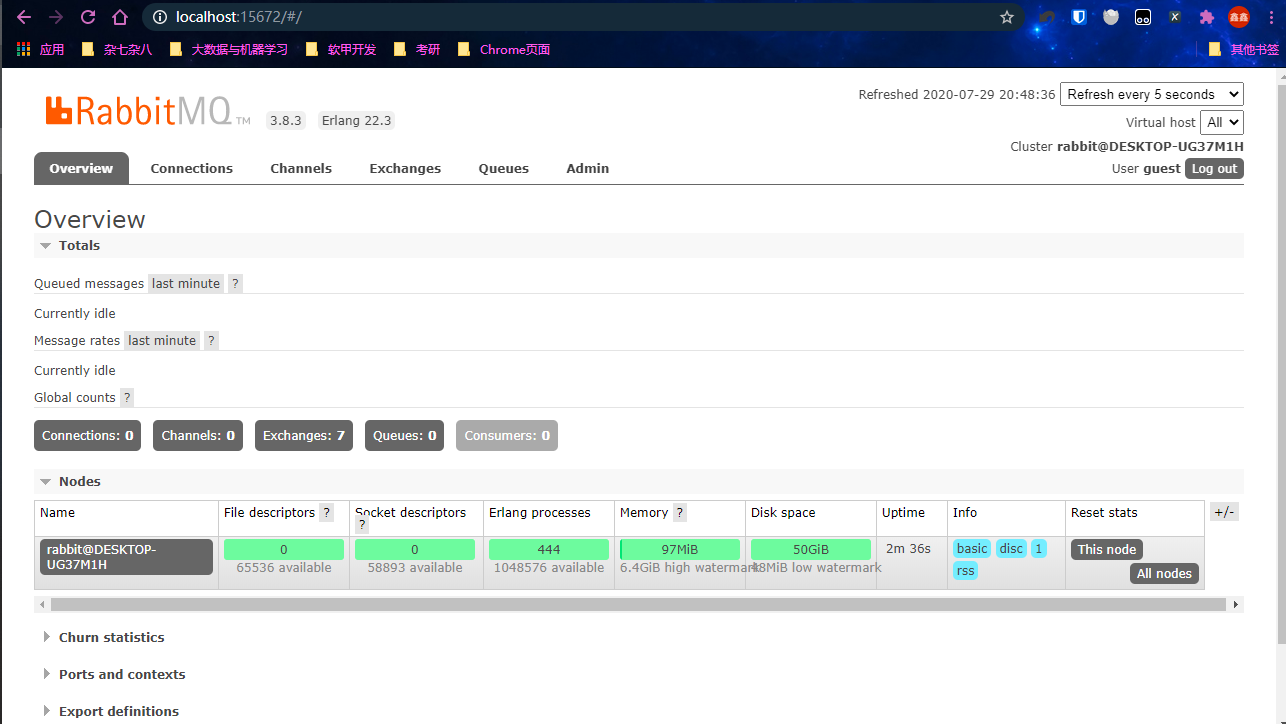This screenshot has height=724, width=1286.
Task: Click the Exchanges: 7 count button
Action: (x=304, y=435)
